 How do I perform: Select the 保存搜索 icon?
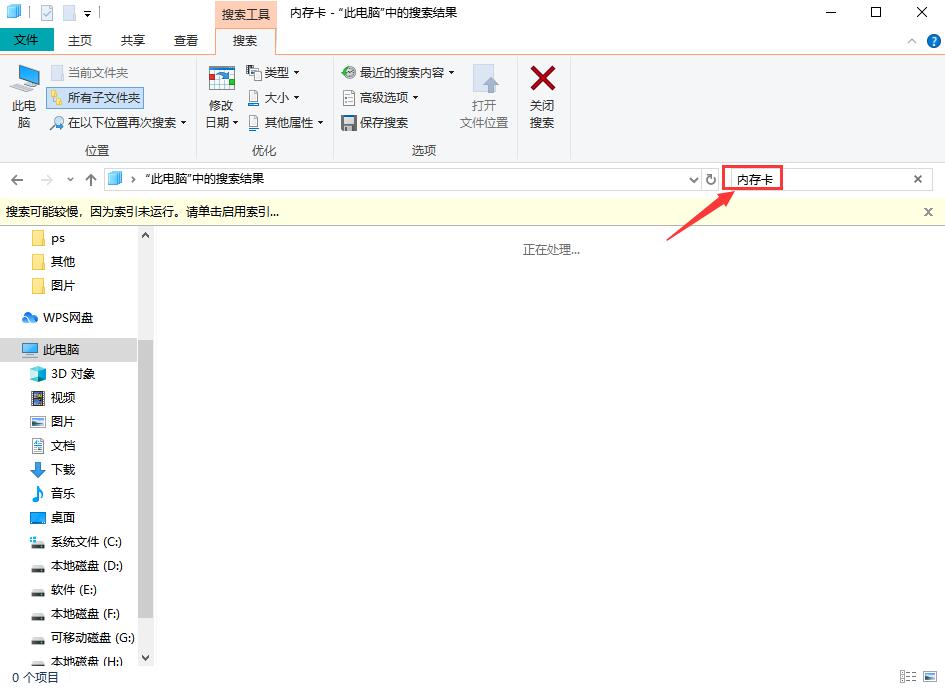[x=353, y=122]
